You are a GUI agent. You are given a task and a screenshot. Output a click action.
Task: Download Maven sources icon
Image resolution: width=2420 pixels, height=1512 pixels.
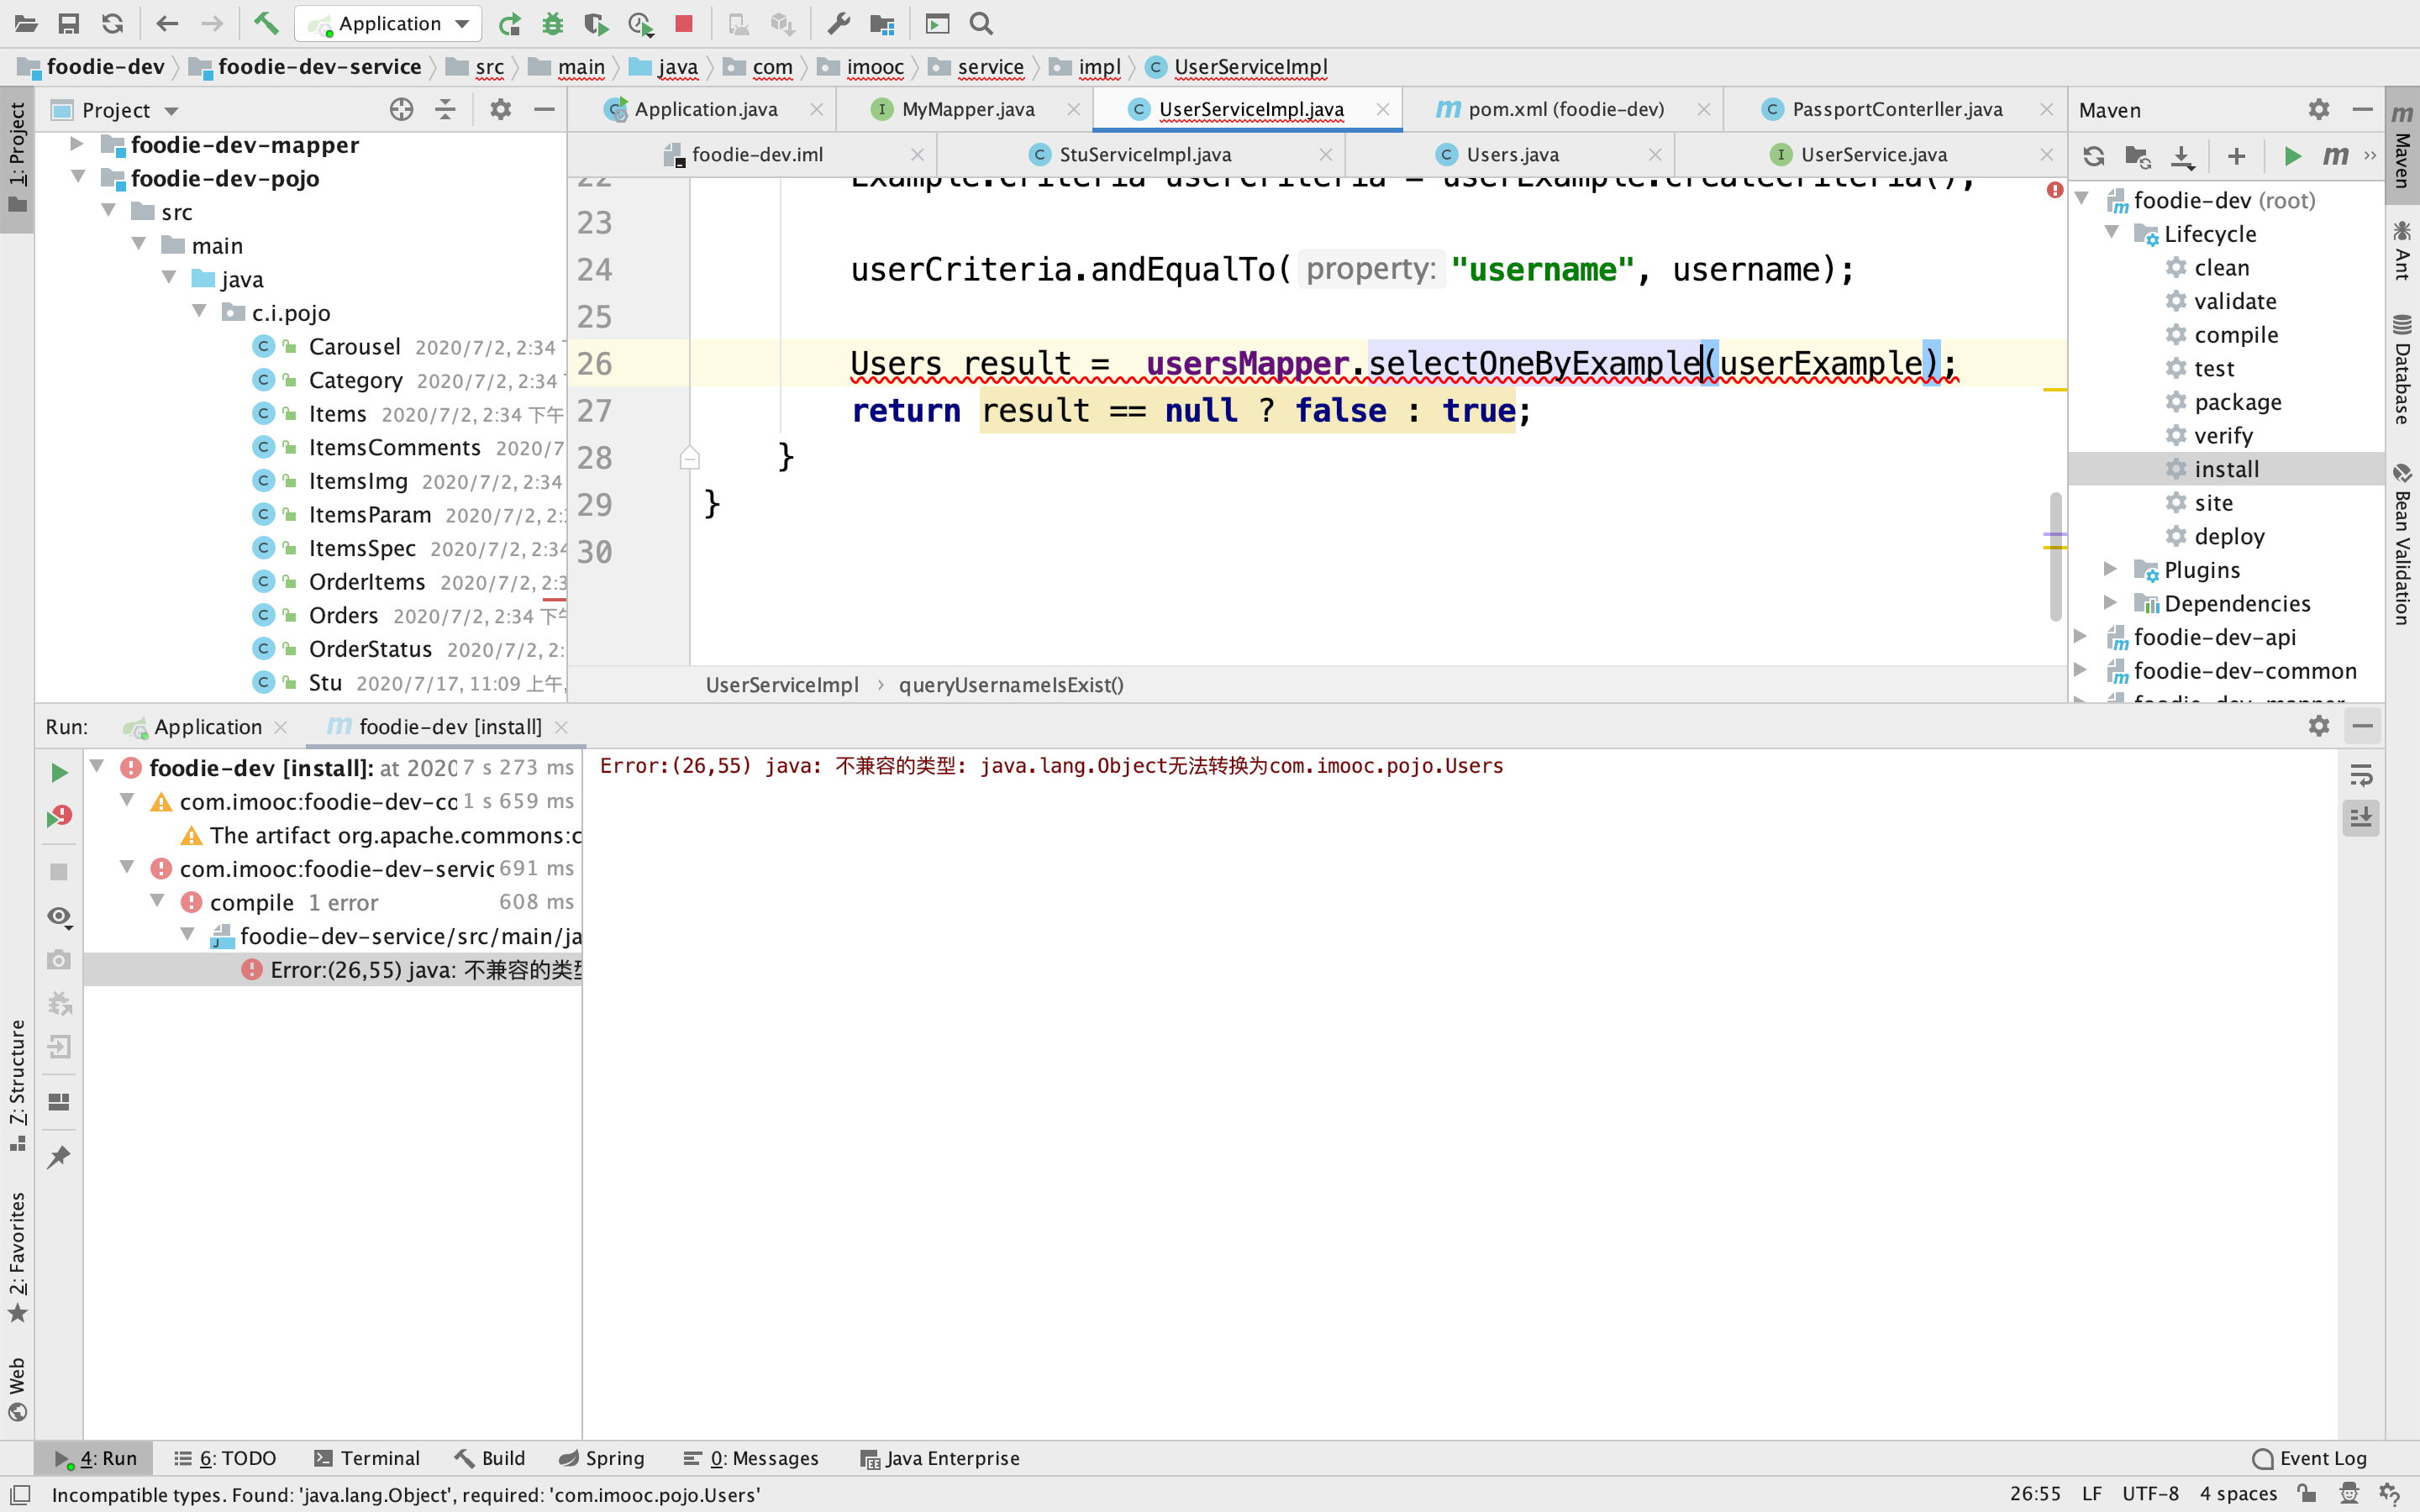2182,156
